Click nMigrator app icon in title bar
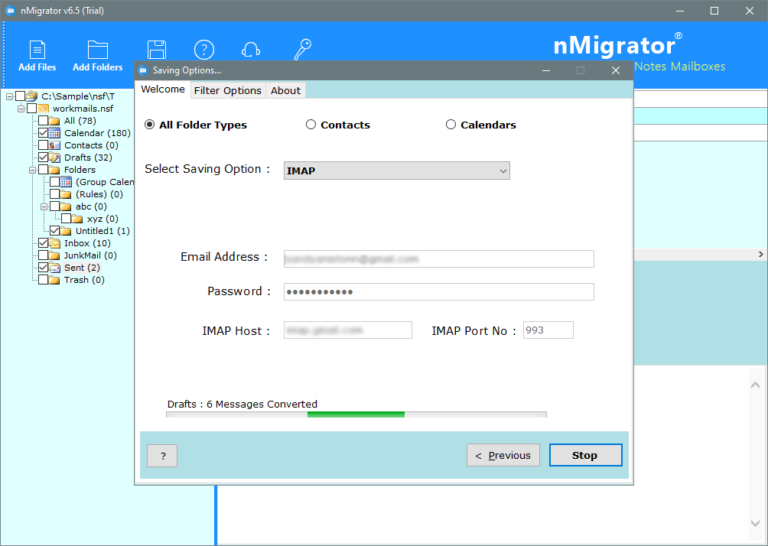Viewport: 768px width, 546px height. tap(10, 10)
